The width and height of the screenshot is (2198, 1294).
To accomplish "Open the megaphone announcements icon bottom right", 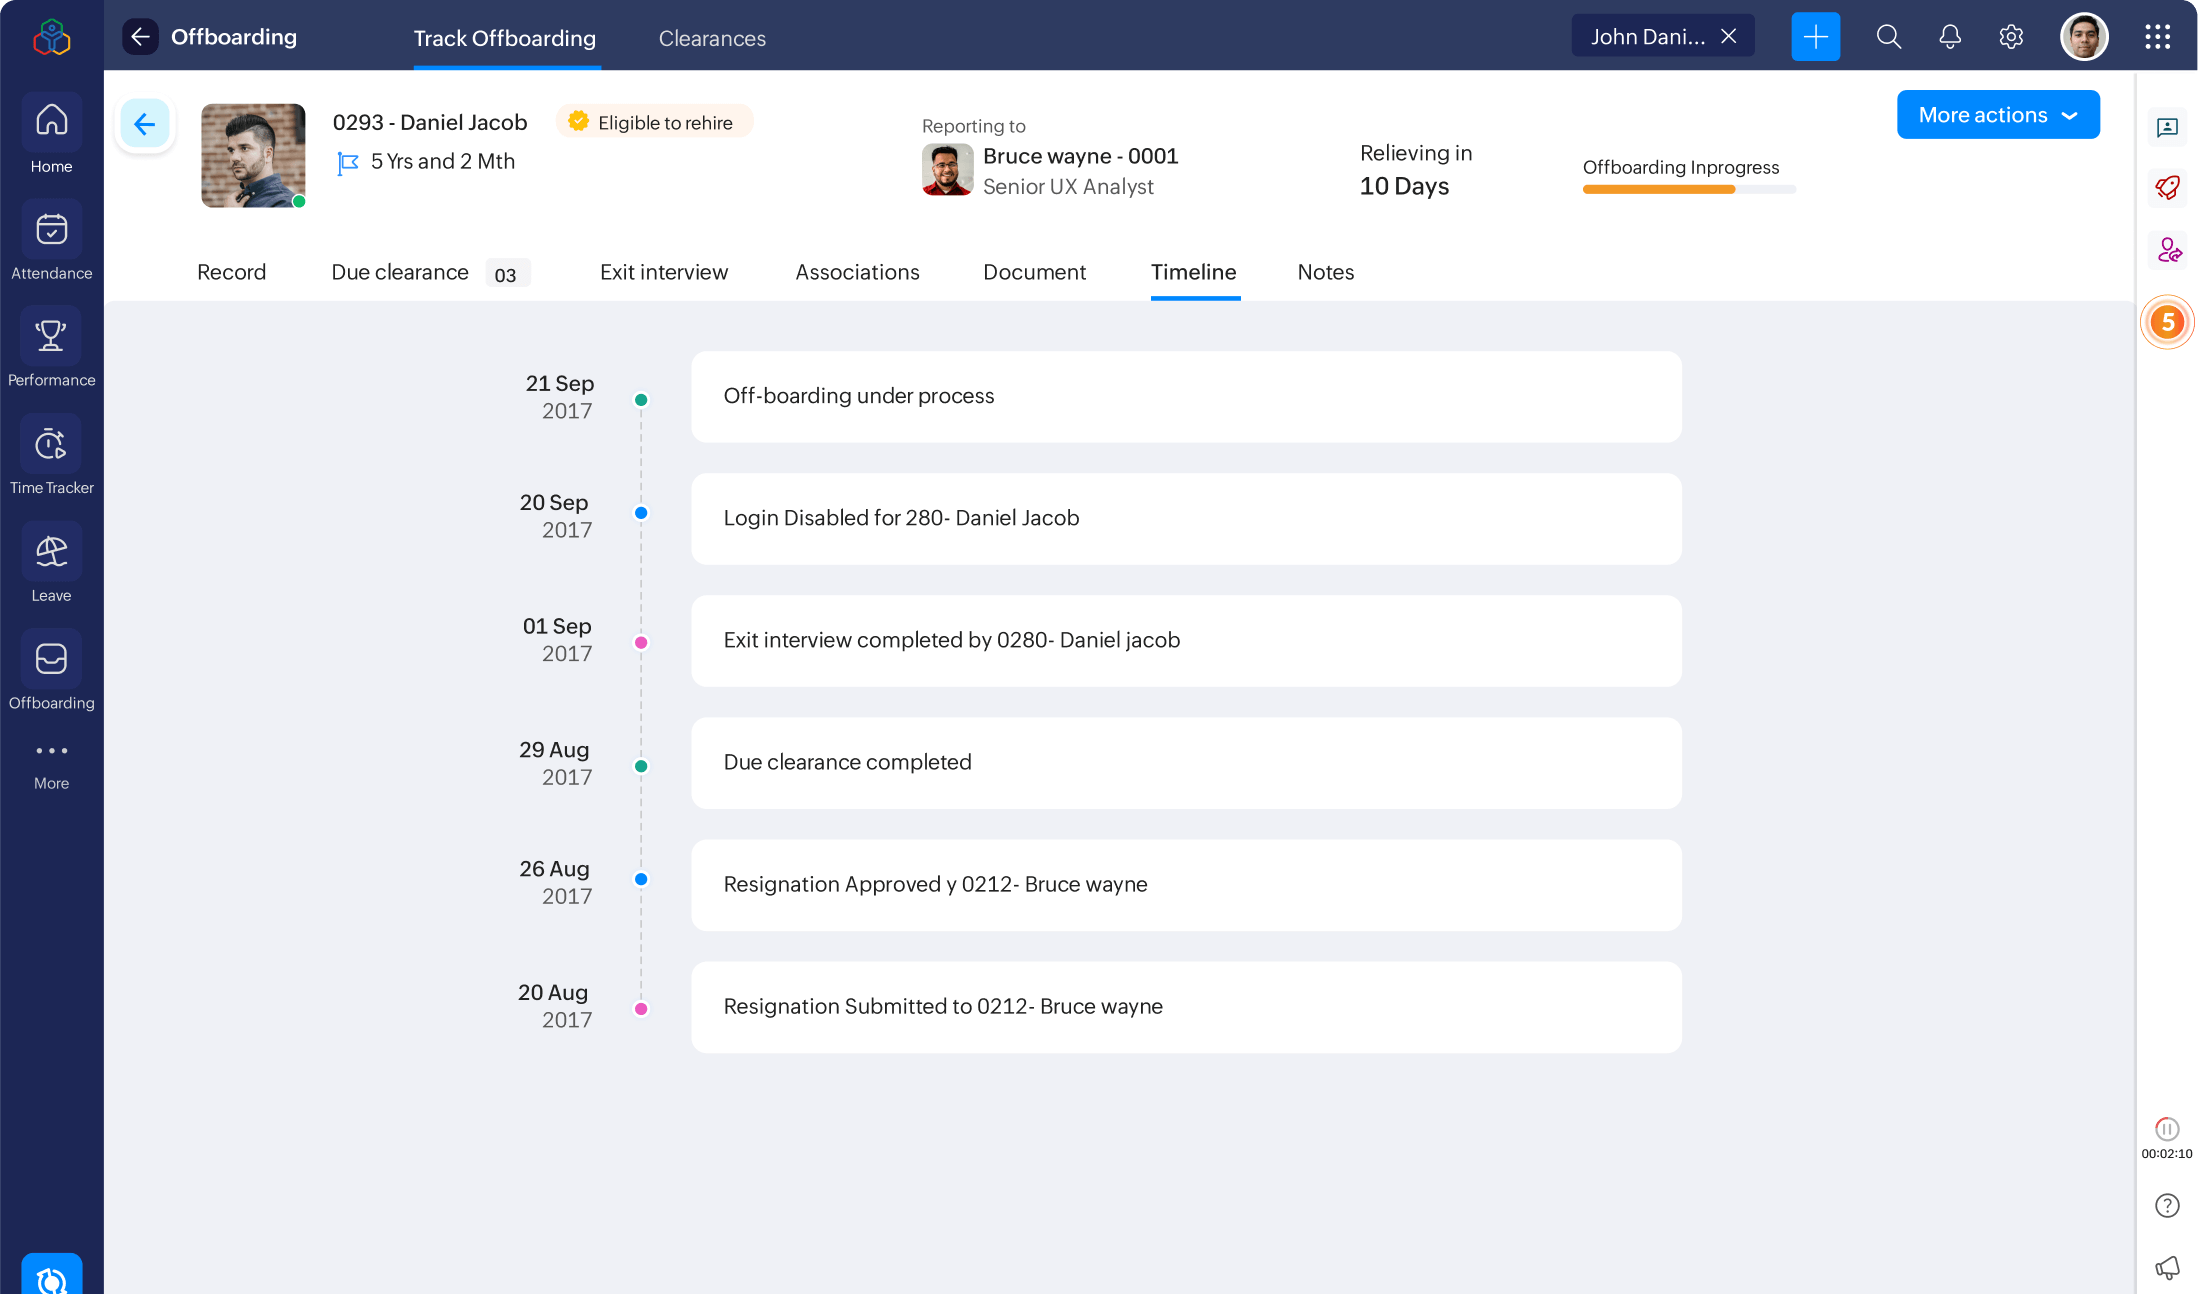I will (2167, 1267).
